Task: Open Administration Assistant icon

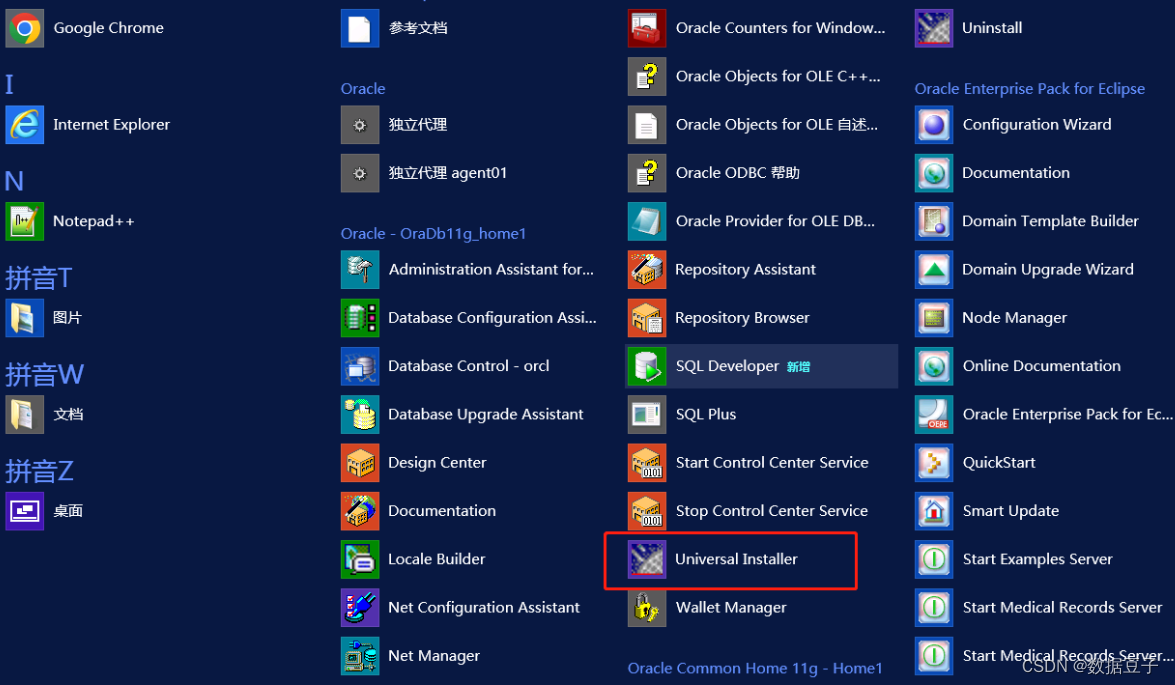Action: 360,270
